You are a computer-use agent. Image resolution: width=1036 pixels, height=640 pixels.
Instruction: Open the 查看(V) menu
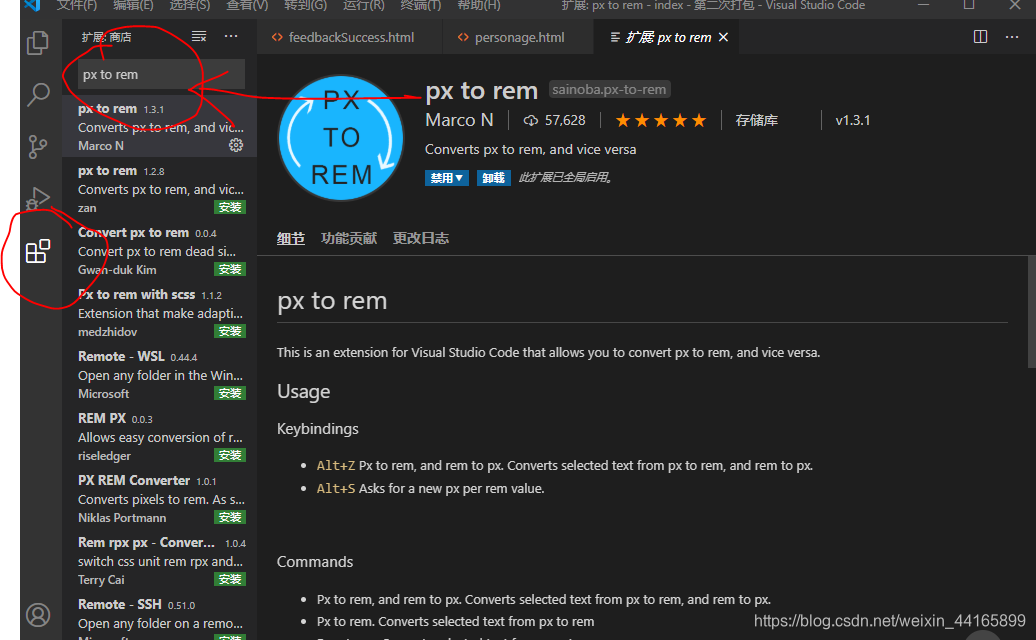[x=247, y=5]
